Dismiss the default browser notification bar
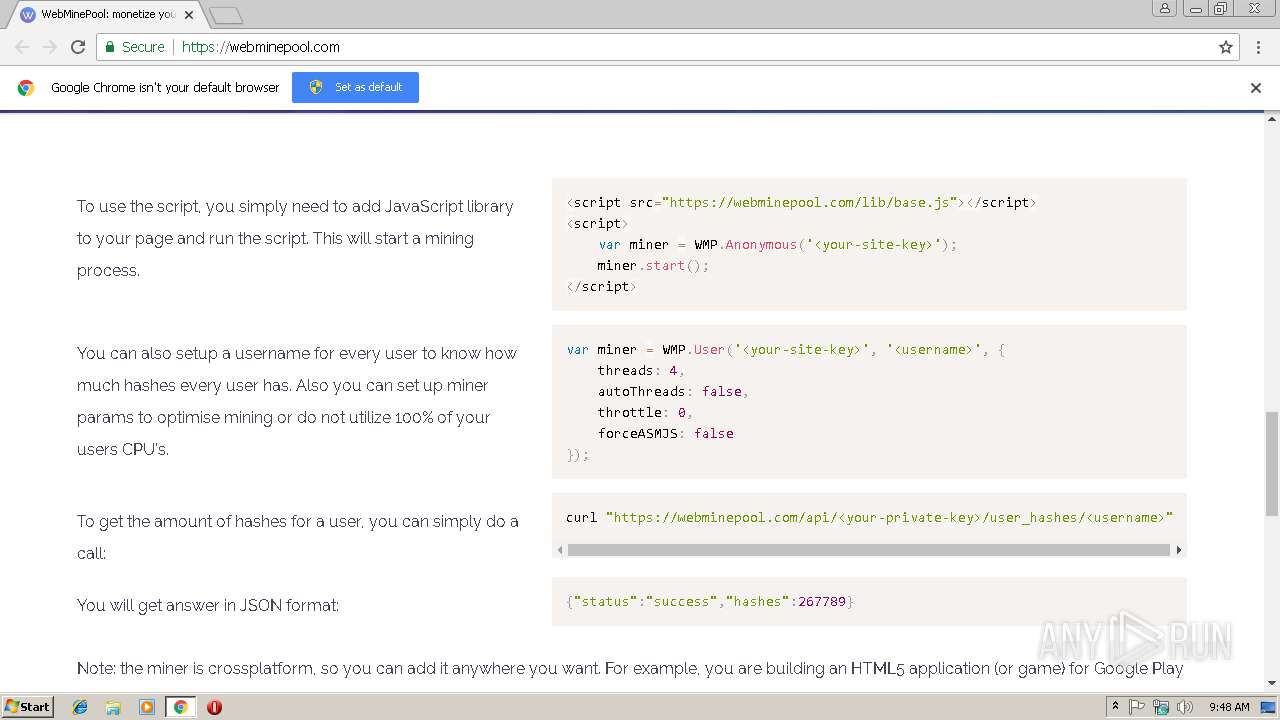This screenshot has height=720, width=1280. tap(1256, 87)
